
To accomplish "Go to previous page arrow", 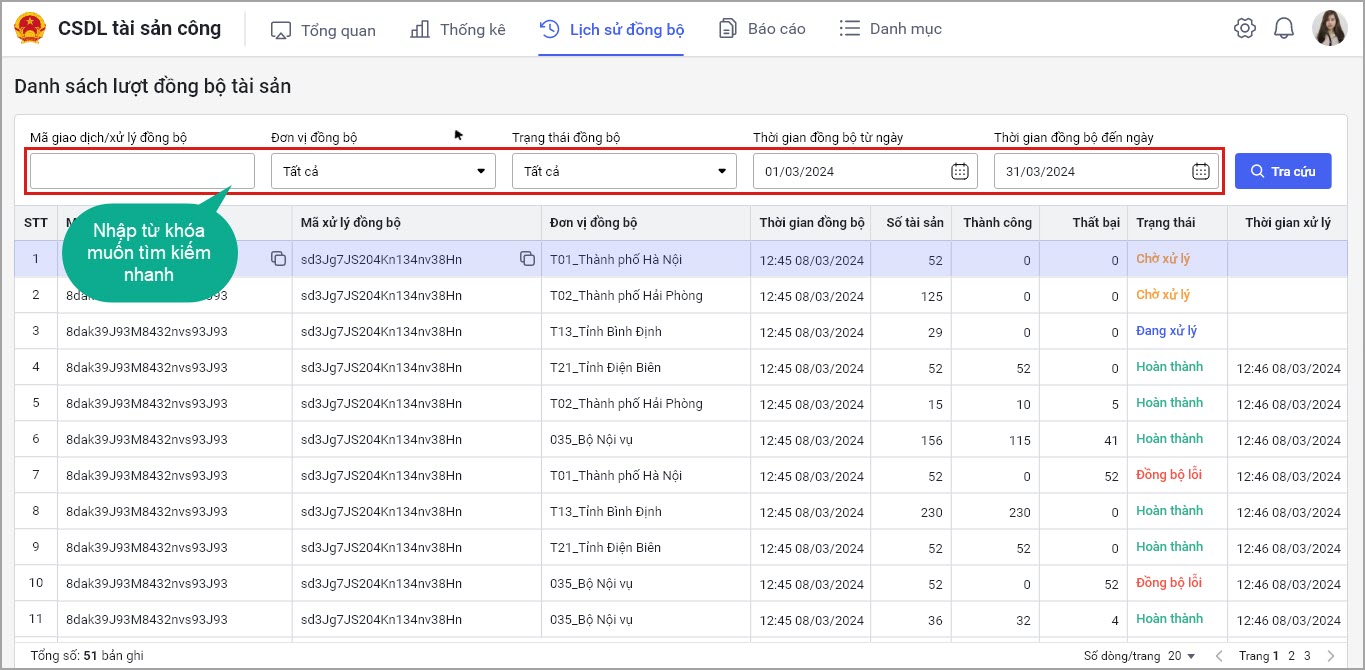I will tap(1219, 656).
